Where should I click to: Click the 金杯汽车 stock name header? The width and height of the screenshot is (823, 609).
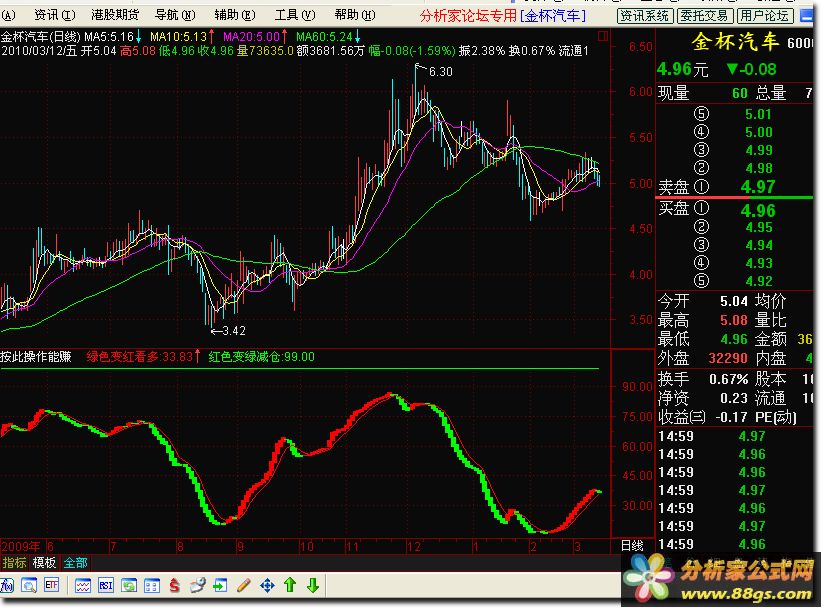(736, 42)
